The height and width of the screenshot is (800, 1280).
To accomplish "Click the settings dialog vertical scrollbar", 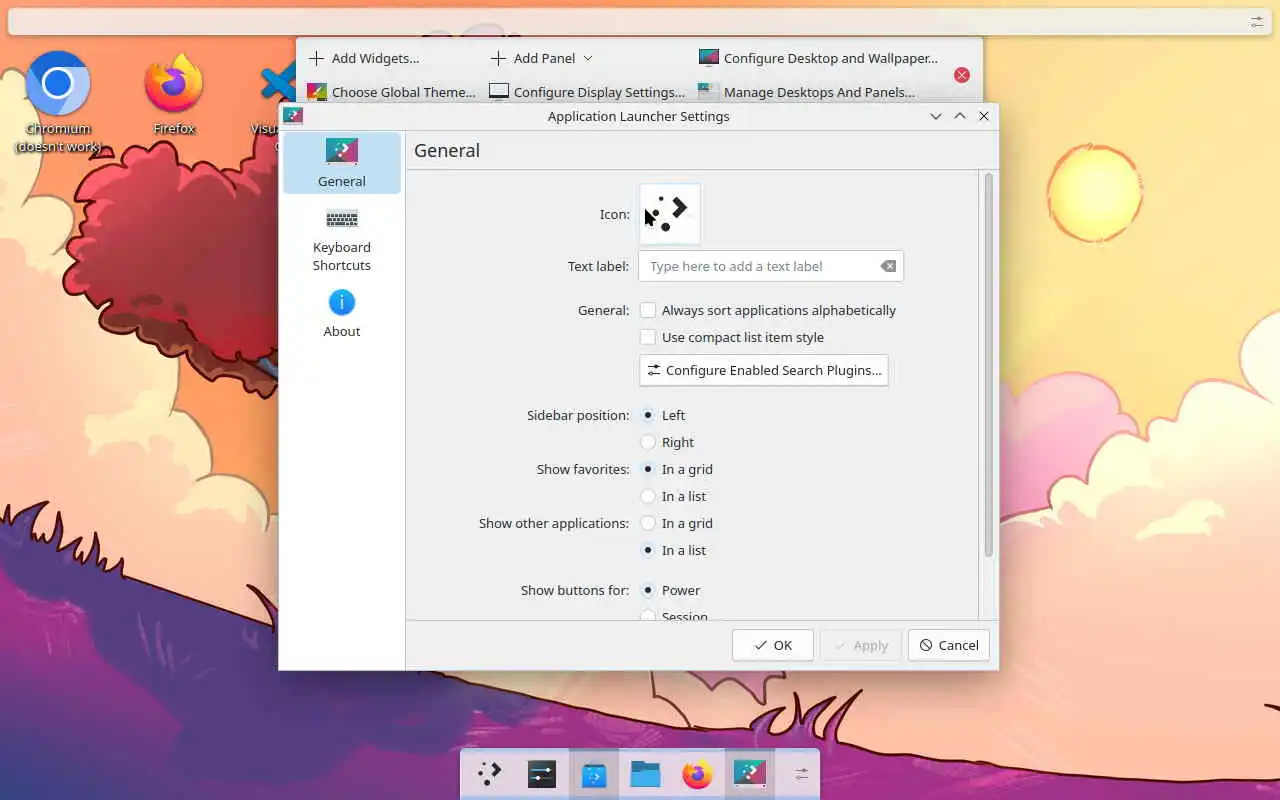I will 989,365.
